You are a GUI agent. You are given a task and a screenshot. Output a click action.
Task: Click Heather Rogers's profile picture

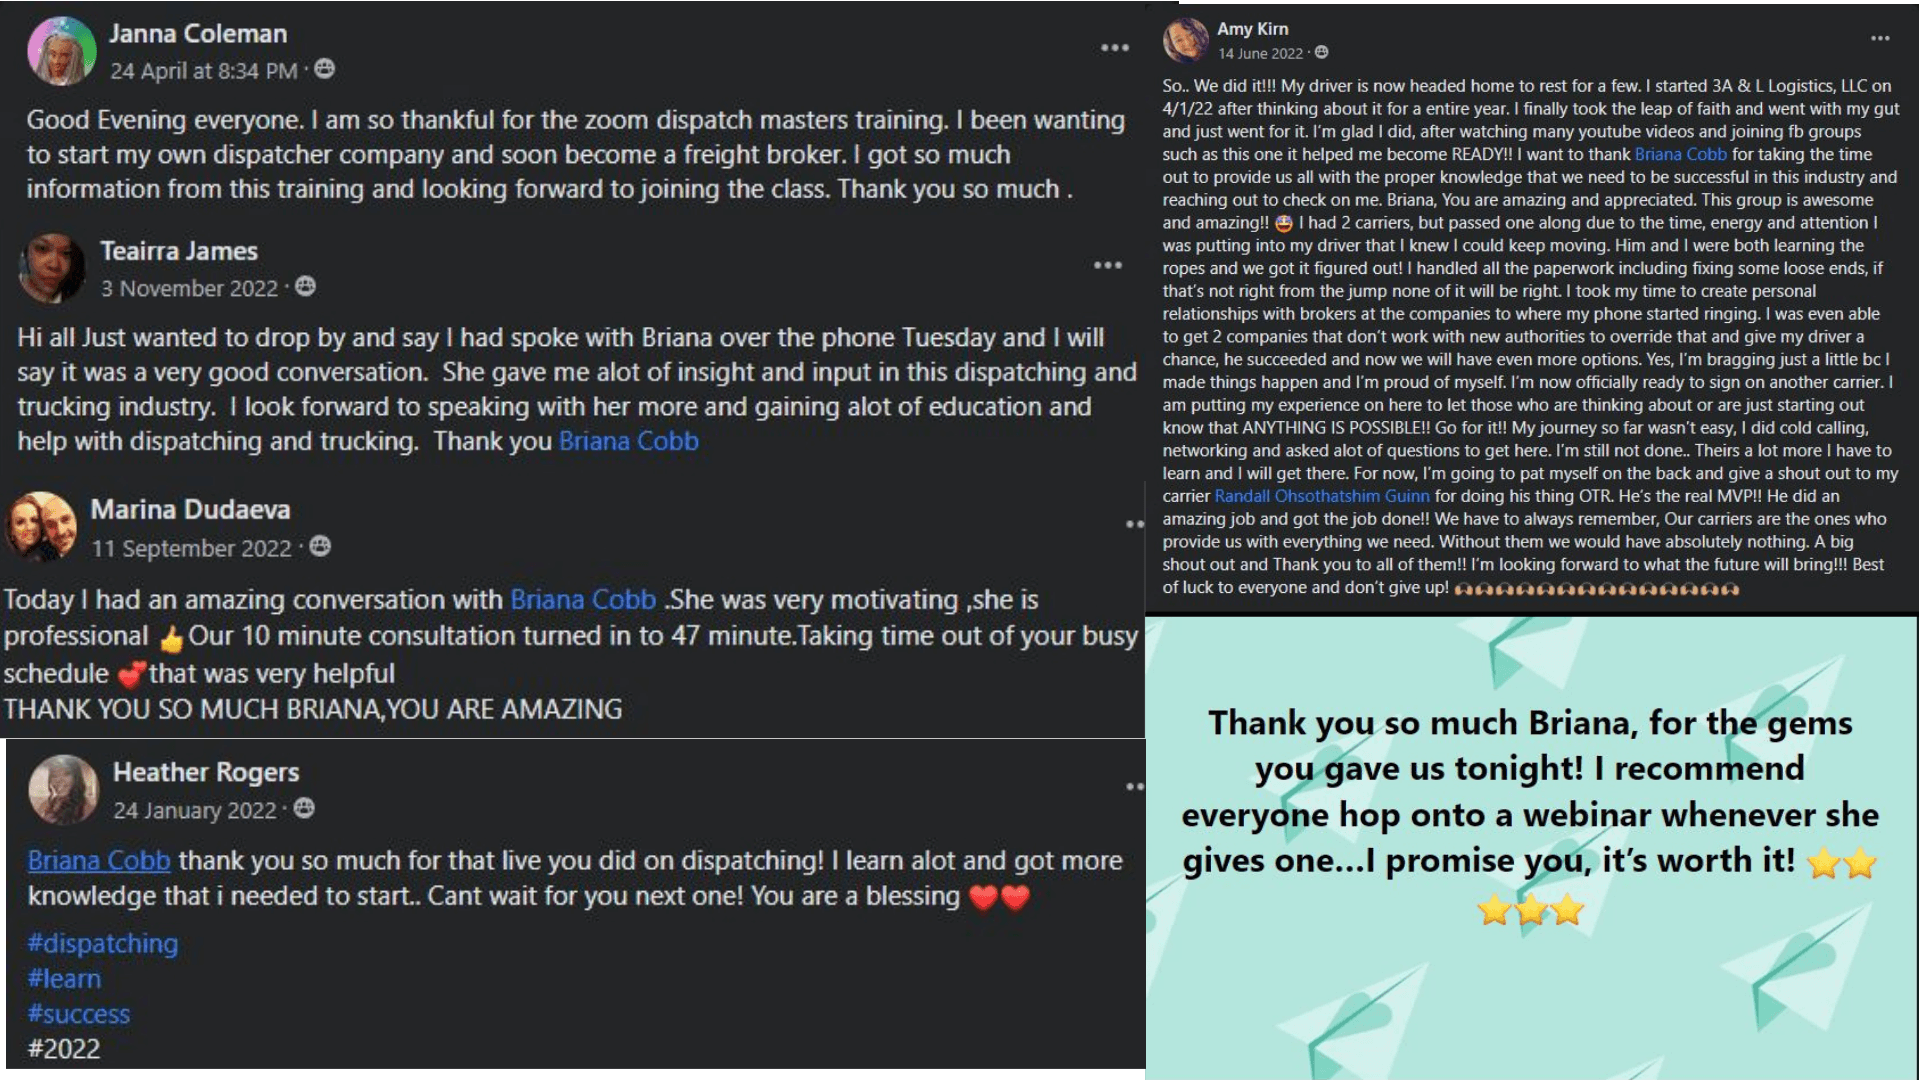coord(64,789)
